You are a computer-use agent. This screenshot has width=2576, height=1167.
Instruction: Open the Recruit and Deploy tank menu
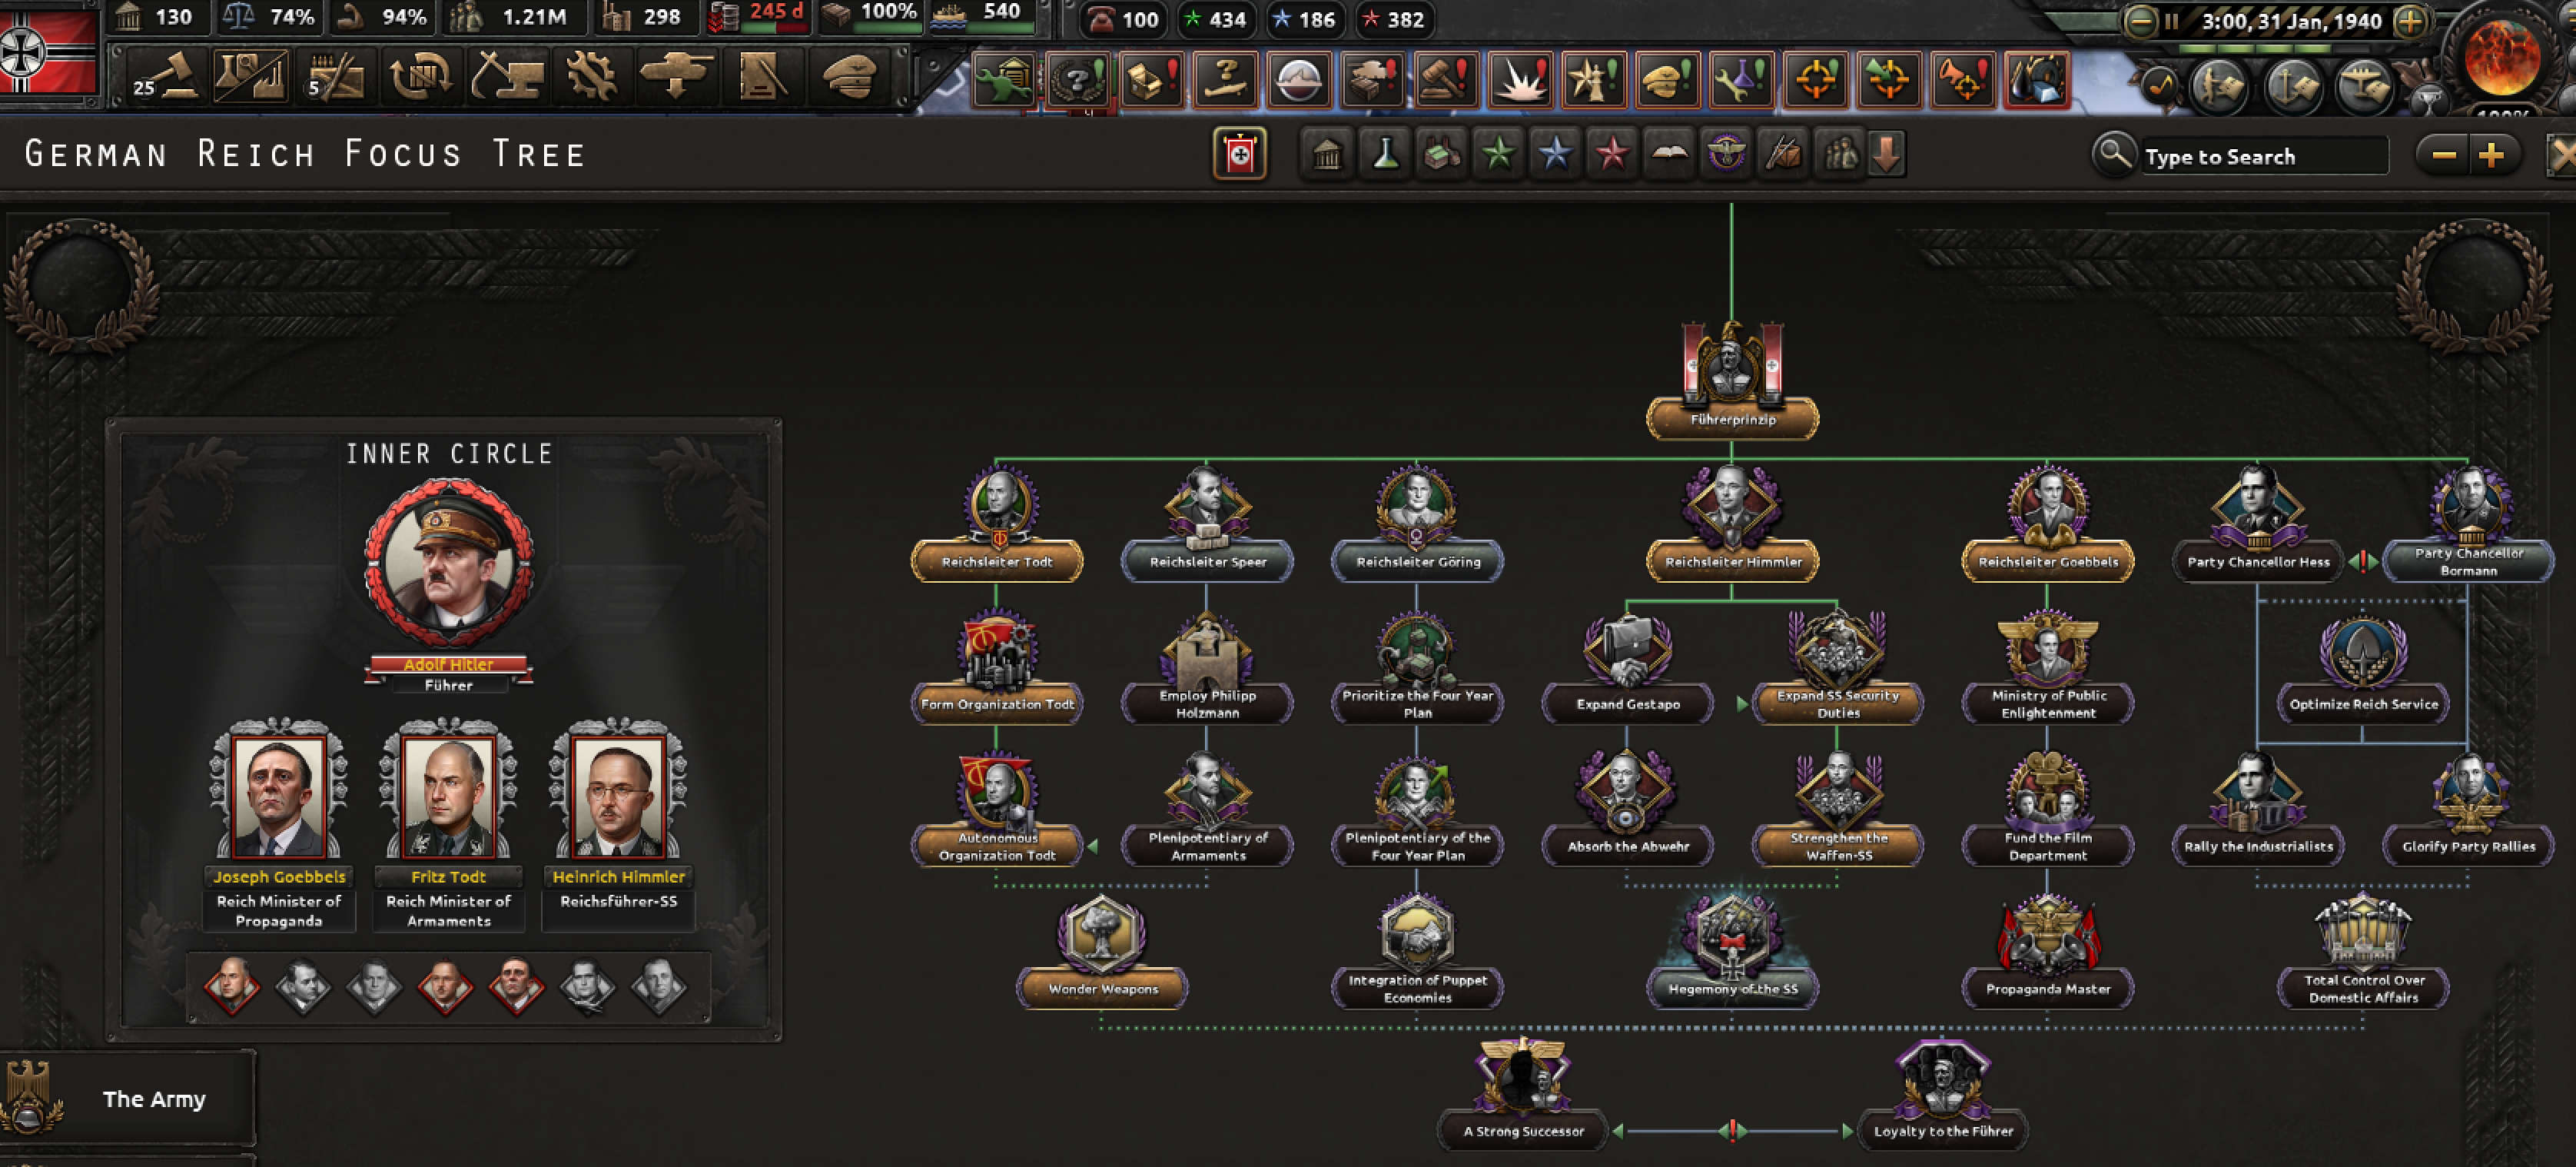pos(676,76)
